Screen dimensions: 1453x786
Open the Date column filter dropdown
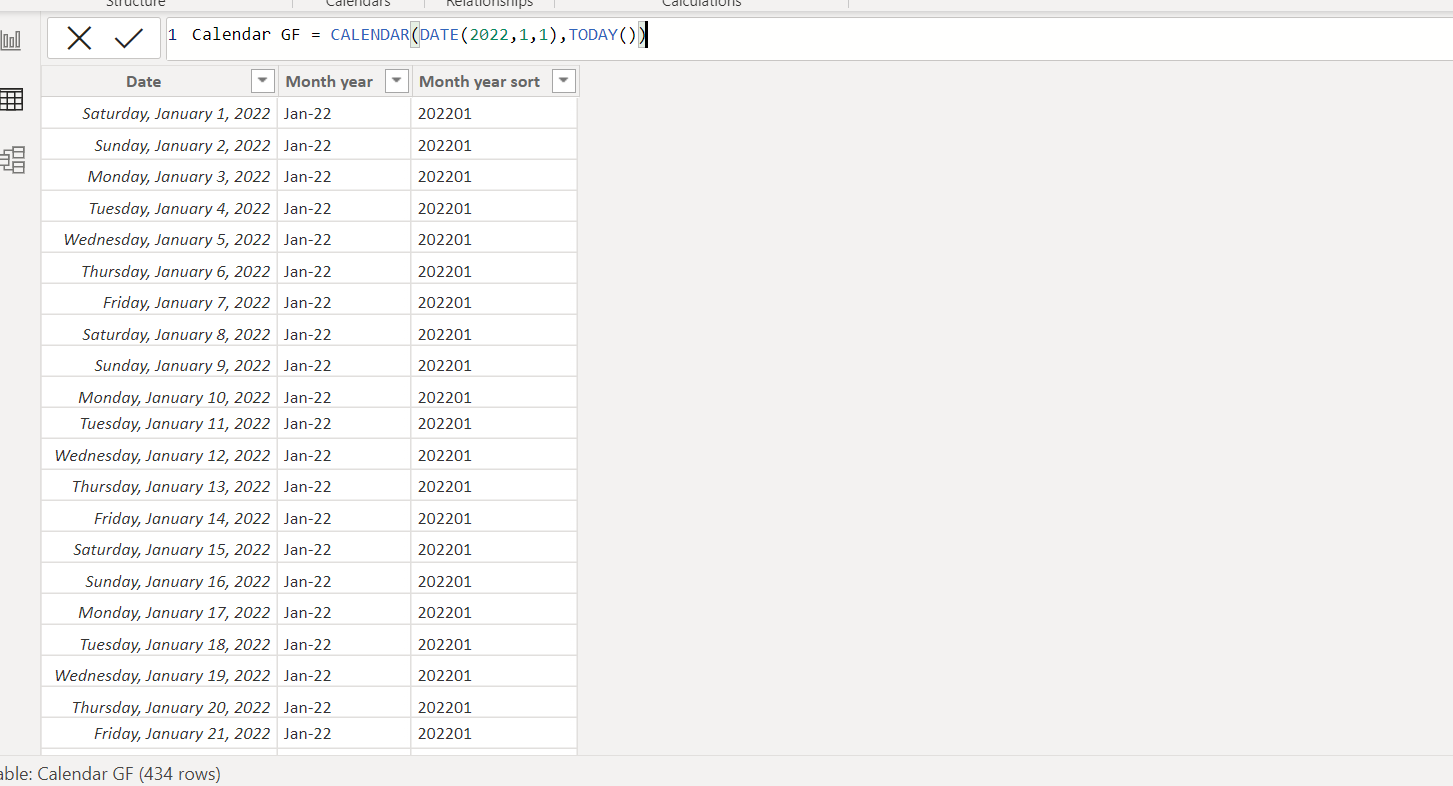(x=262, y=81)
